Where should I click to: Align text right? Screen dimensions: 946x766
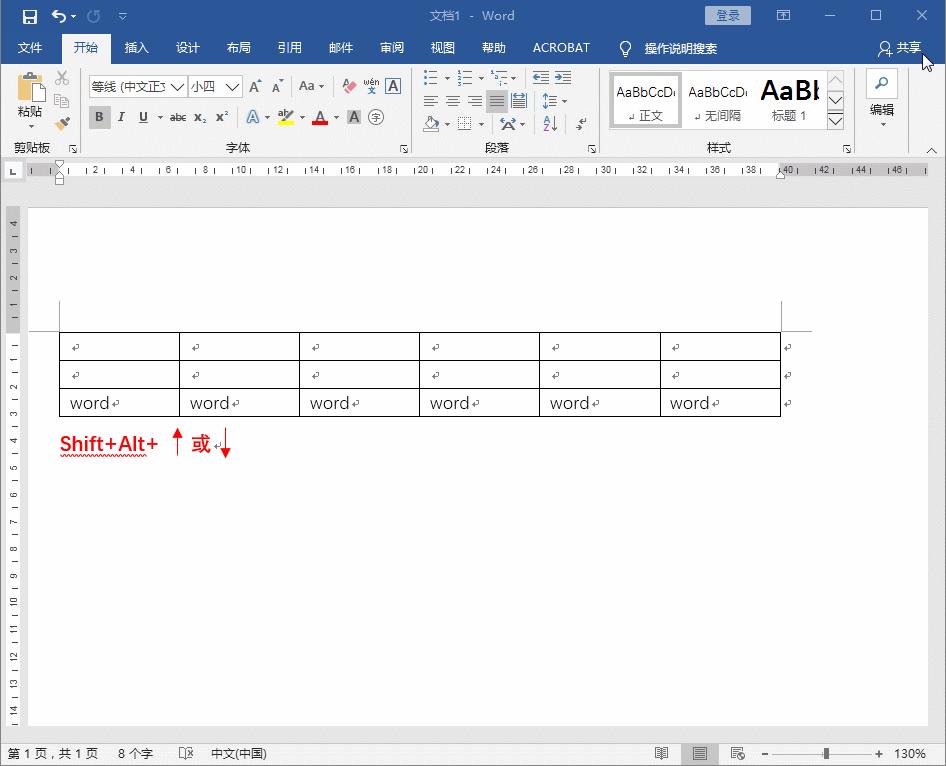click(x=475, y=101)
